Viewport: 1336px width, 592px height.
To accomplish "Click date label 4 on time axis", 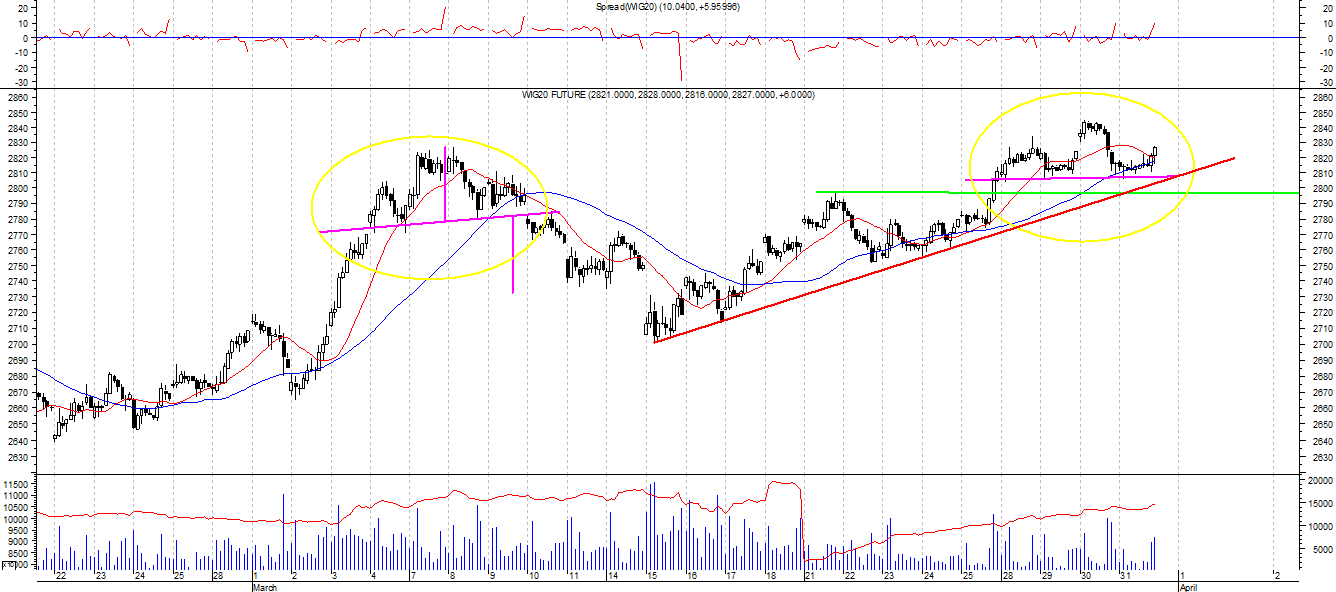I will coord(373,576).
